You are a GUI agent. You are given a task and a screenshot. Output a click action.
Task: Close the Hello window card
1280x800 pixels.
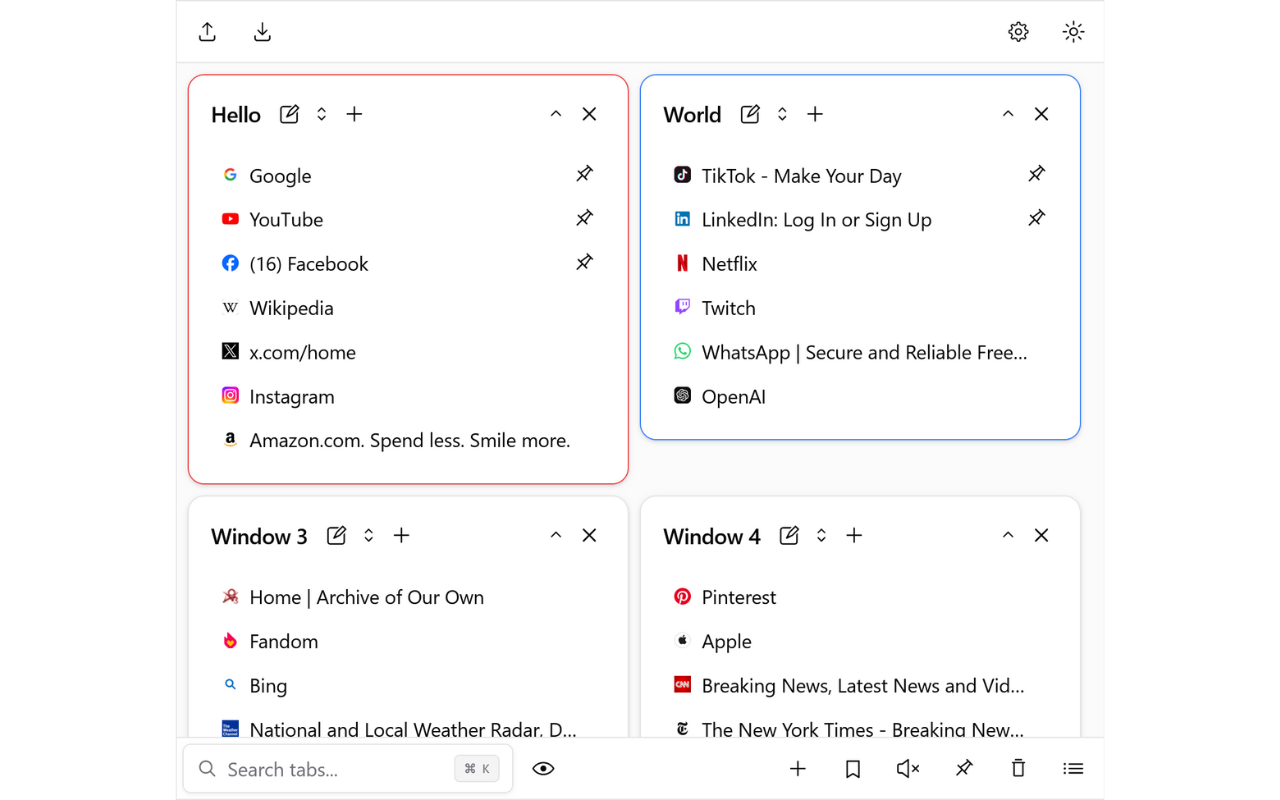589,114
